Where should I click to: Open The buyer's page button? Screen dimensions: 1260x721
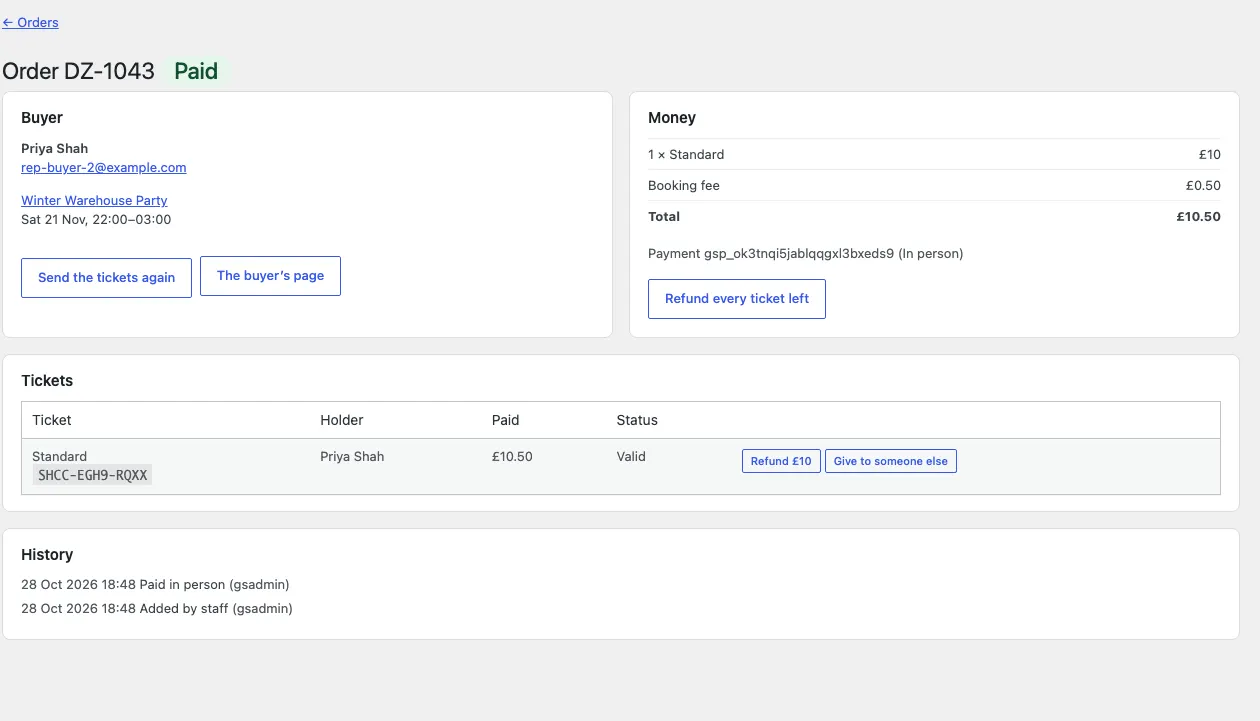pos(270,276)
